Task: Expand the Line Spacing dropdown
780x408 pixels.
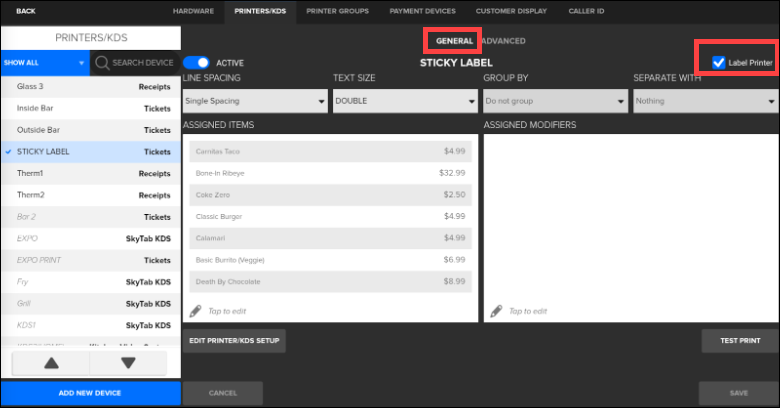Action: point(255,101)
